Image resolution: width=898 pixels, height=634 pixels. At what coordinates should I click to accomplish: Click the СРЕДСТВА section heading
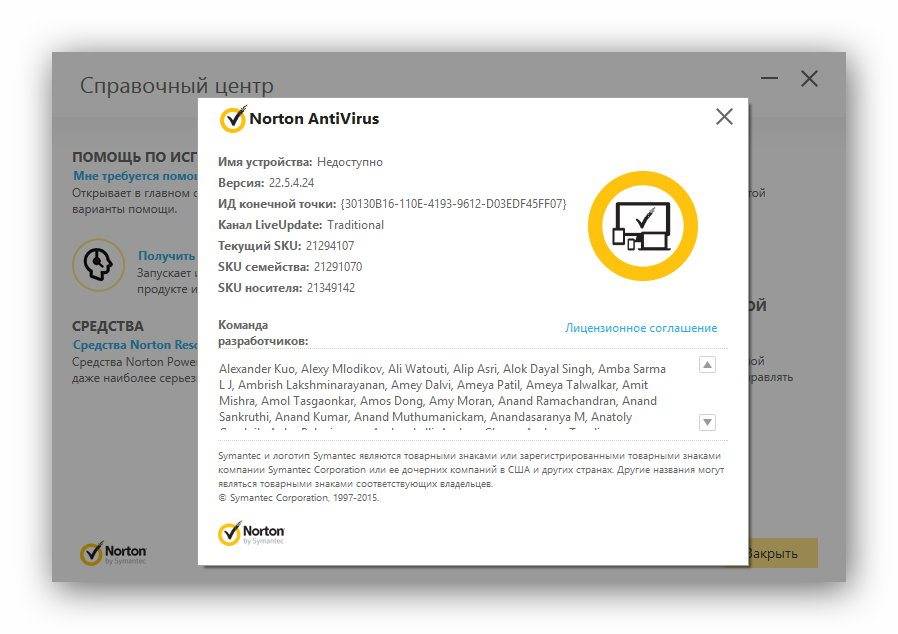(x=108, y=326)
